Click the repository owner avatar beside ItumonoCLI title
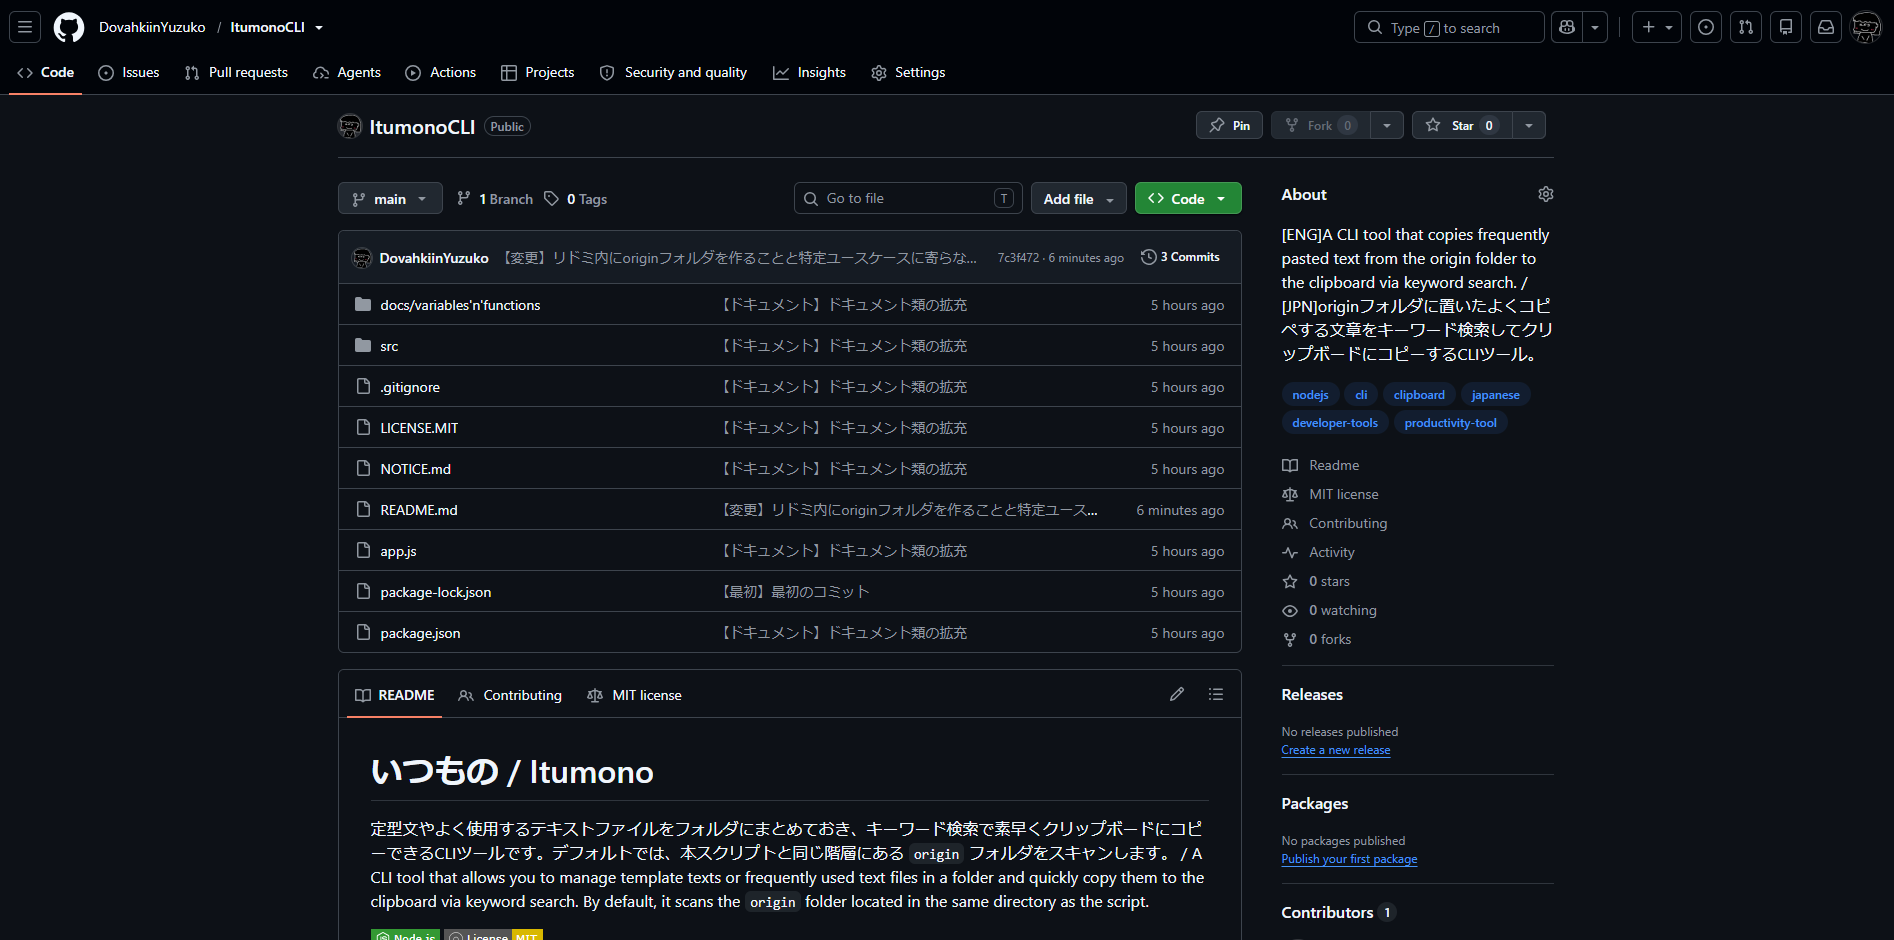This screenshot has height=940, width=1894. click(x=350, y=126)
